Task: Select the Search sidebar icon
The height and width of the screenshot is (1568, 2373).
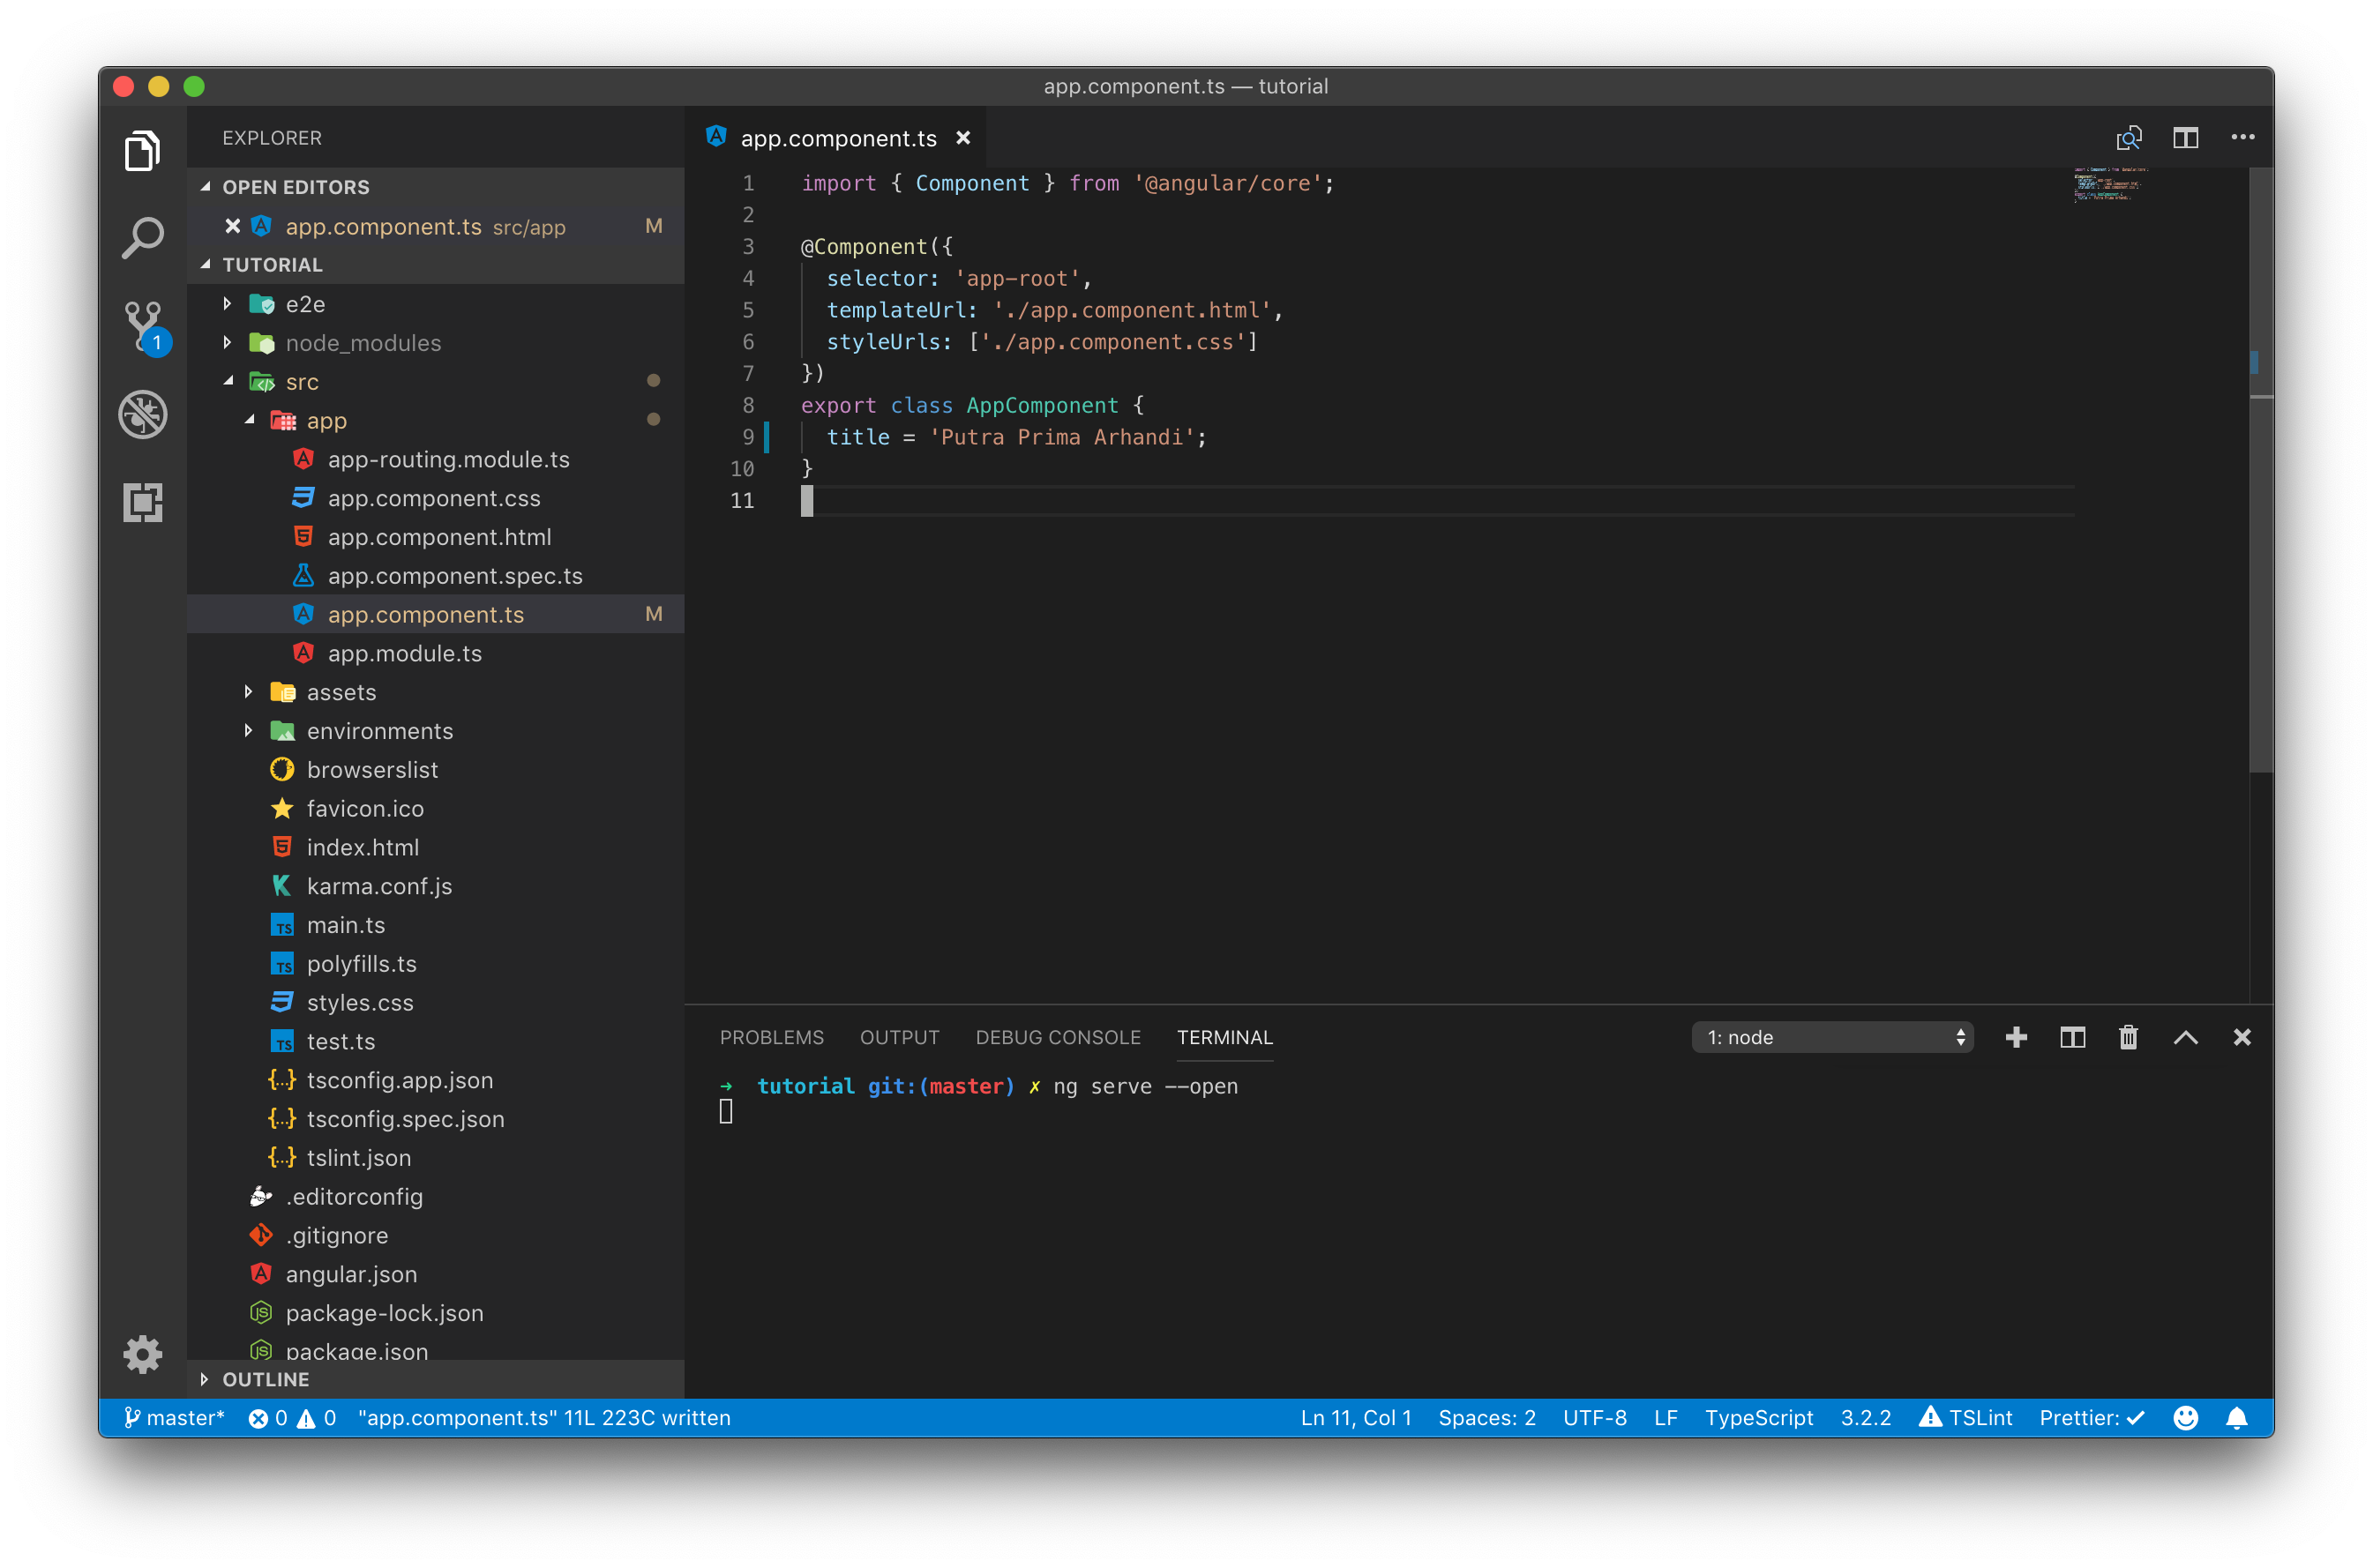Action: tap(144, 236)
